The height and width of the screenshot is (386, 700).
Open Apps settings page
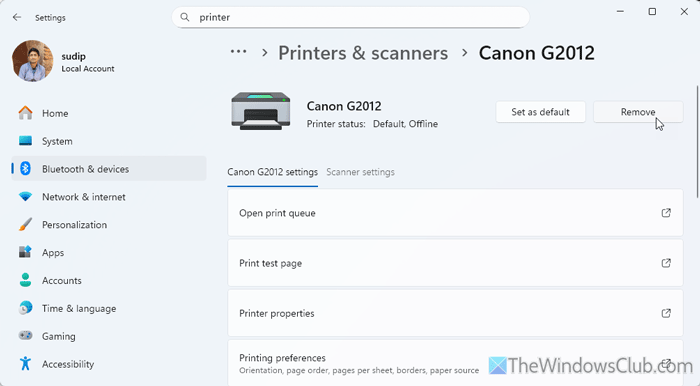click(x=109, y=252)
